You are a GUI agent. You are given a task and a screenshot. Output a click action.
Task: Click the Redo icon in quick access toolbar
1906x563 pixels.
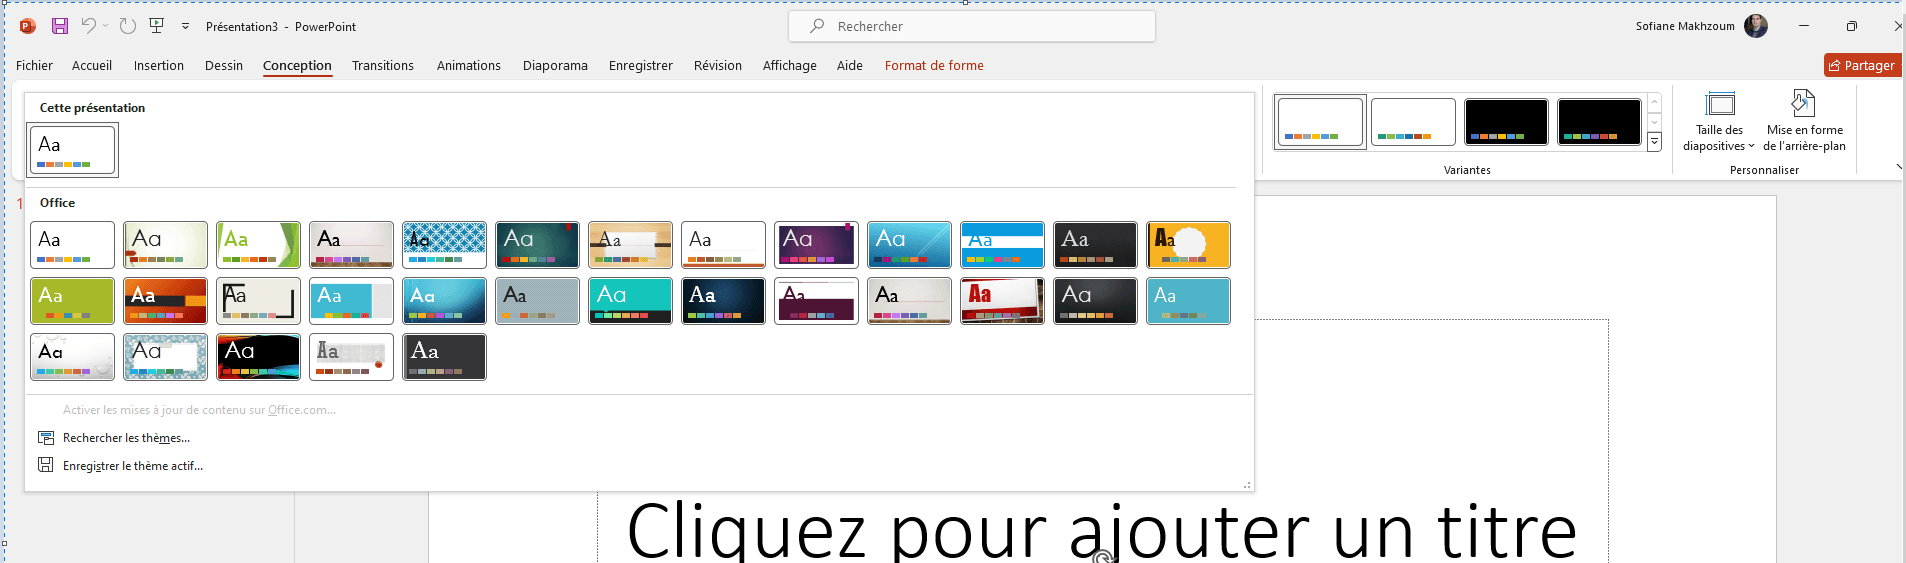(128, 26)
